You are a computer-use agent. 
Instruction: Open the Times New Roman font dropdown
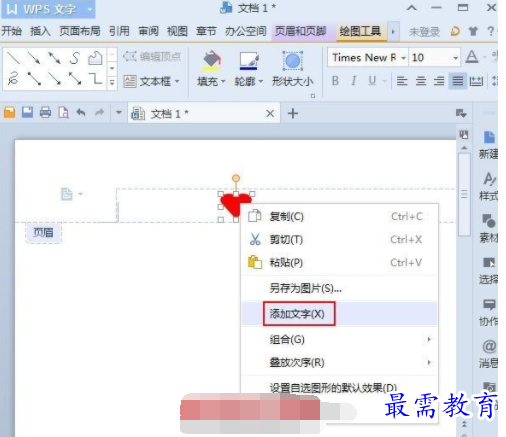(x=403, y=58)
